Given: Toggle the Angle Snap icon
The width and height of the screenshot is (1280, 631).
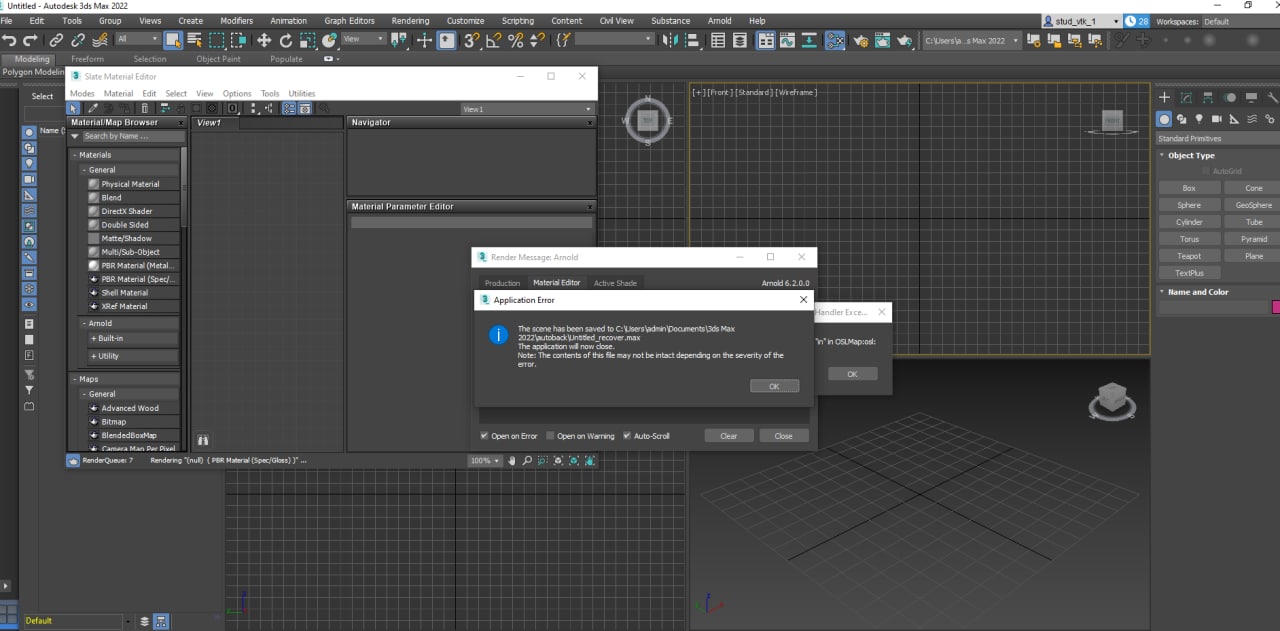Looking at the screenshot, I should coord(494,40).
